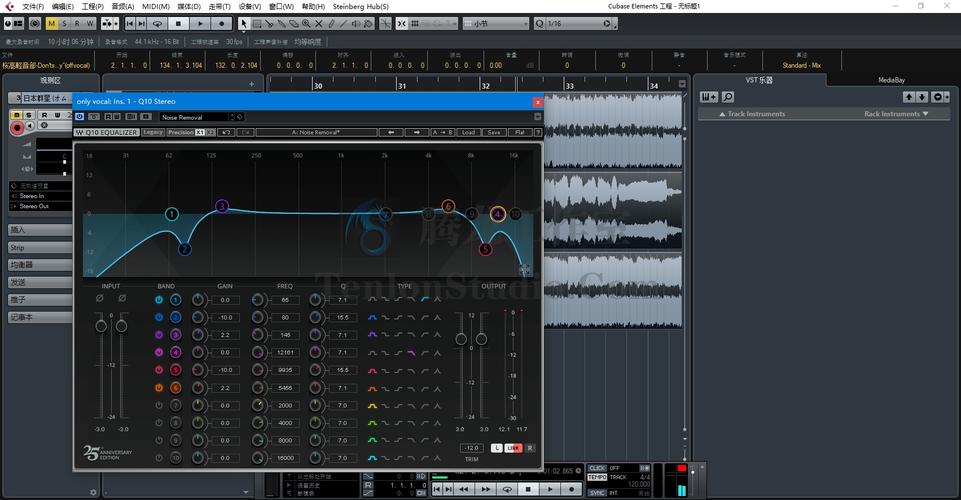Click the band 2 gain knob
The image size is (961, 500).
tap(198, 317)
